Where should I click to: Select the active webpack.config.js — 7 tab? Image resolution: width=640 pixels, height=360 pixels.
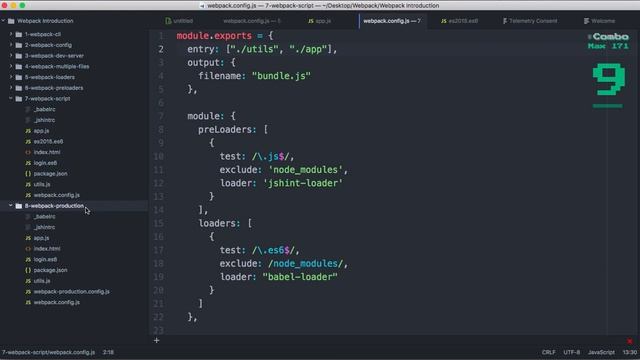click(392, 21)
